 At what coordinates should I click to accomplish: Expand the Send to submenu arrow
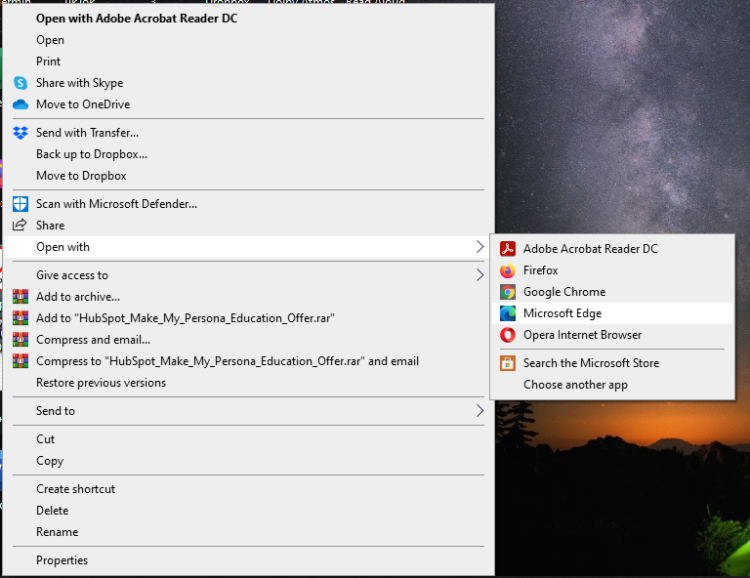point(479,411)
